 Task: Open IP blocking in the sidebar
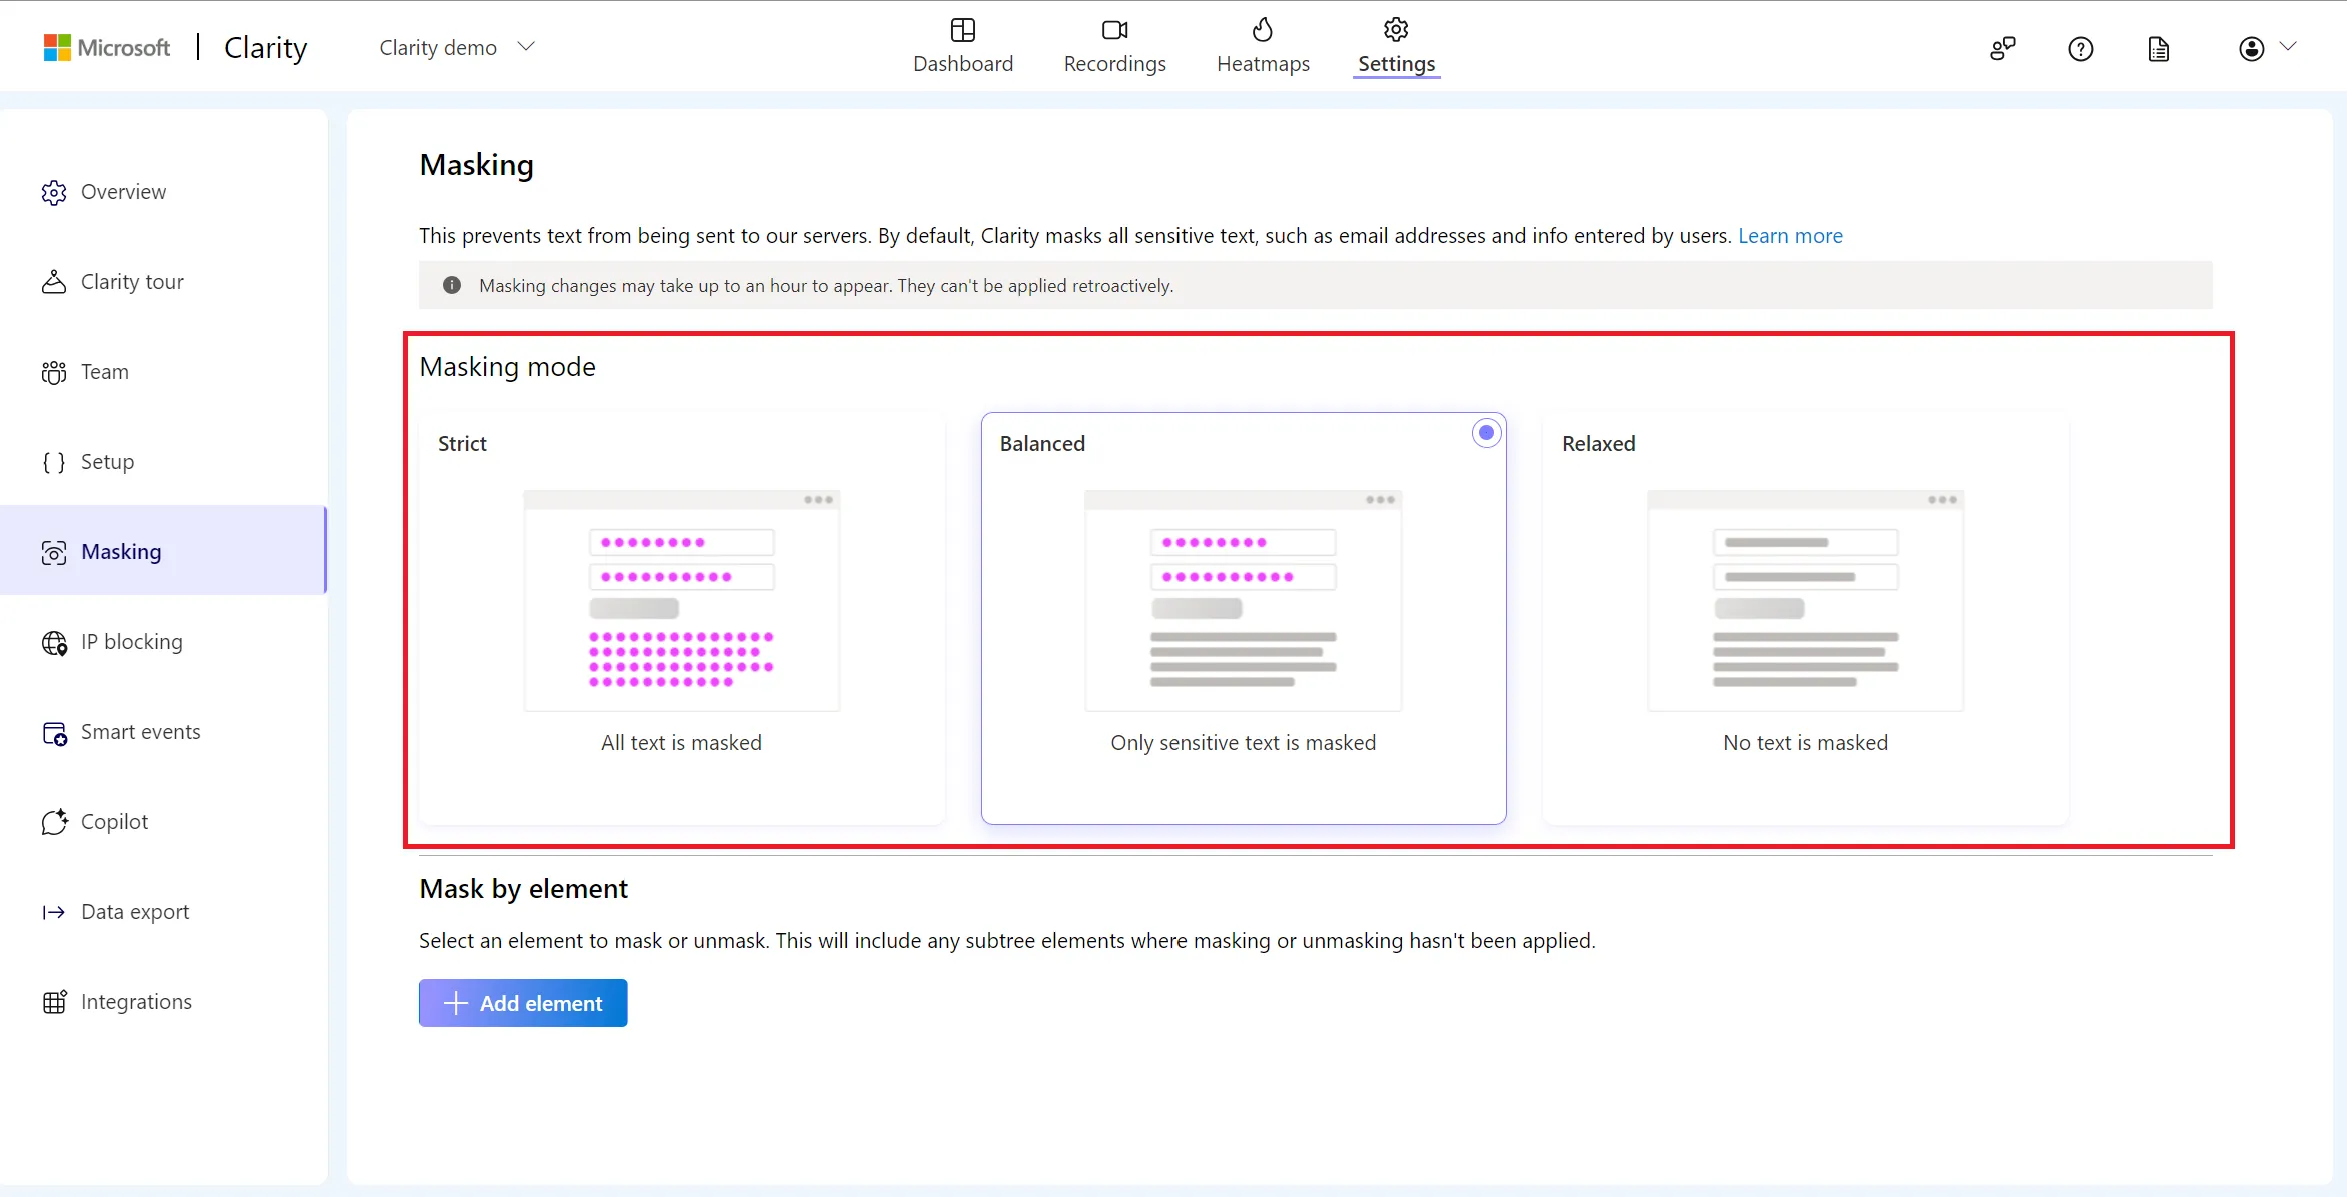click(164, 642)
